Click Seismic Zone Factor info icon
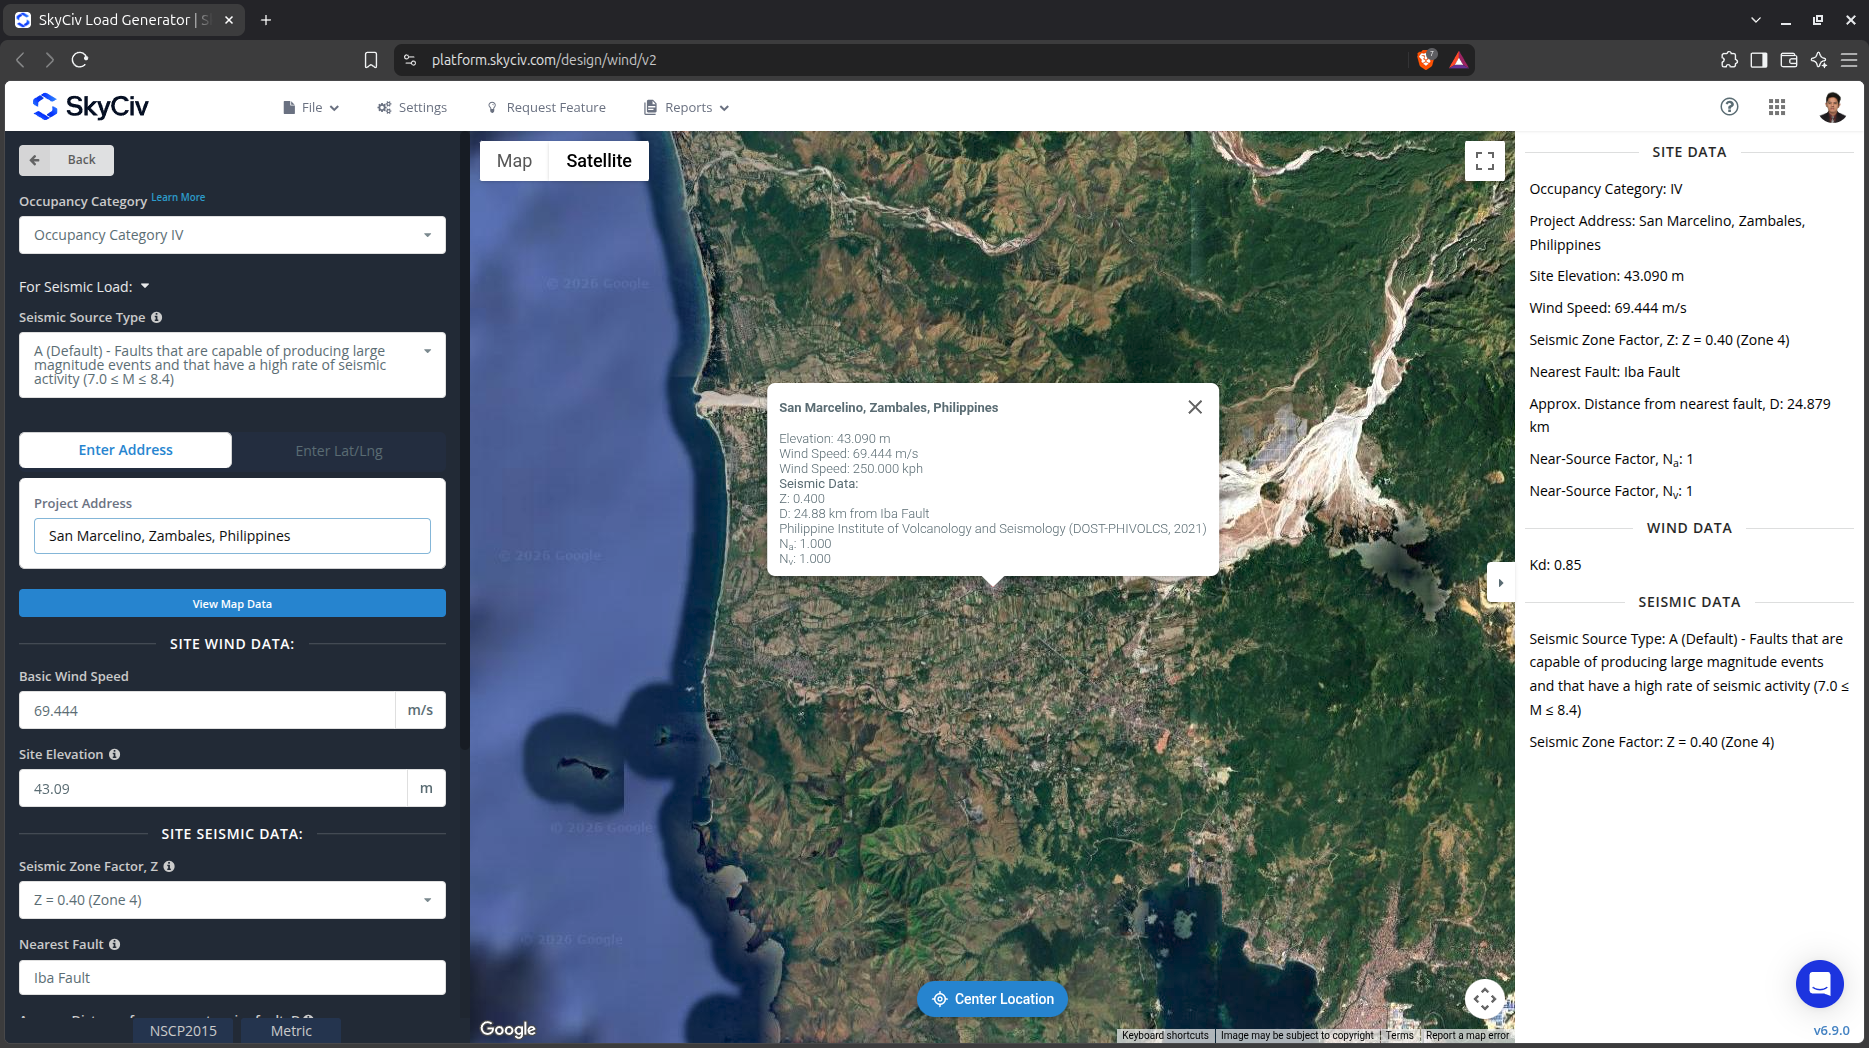Image resolution: width=1869 pixels, height=1048 pixels. tap(169, 866)
